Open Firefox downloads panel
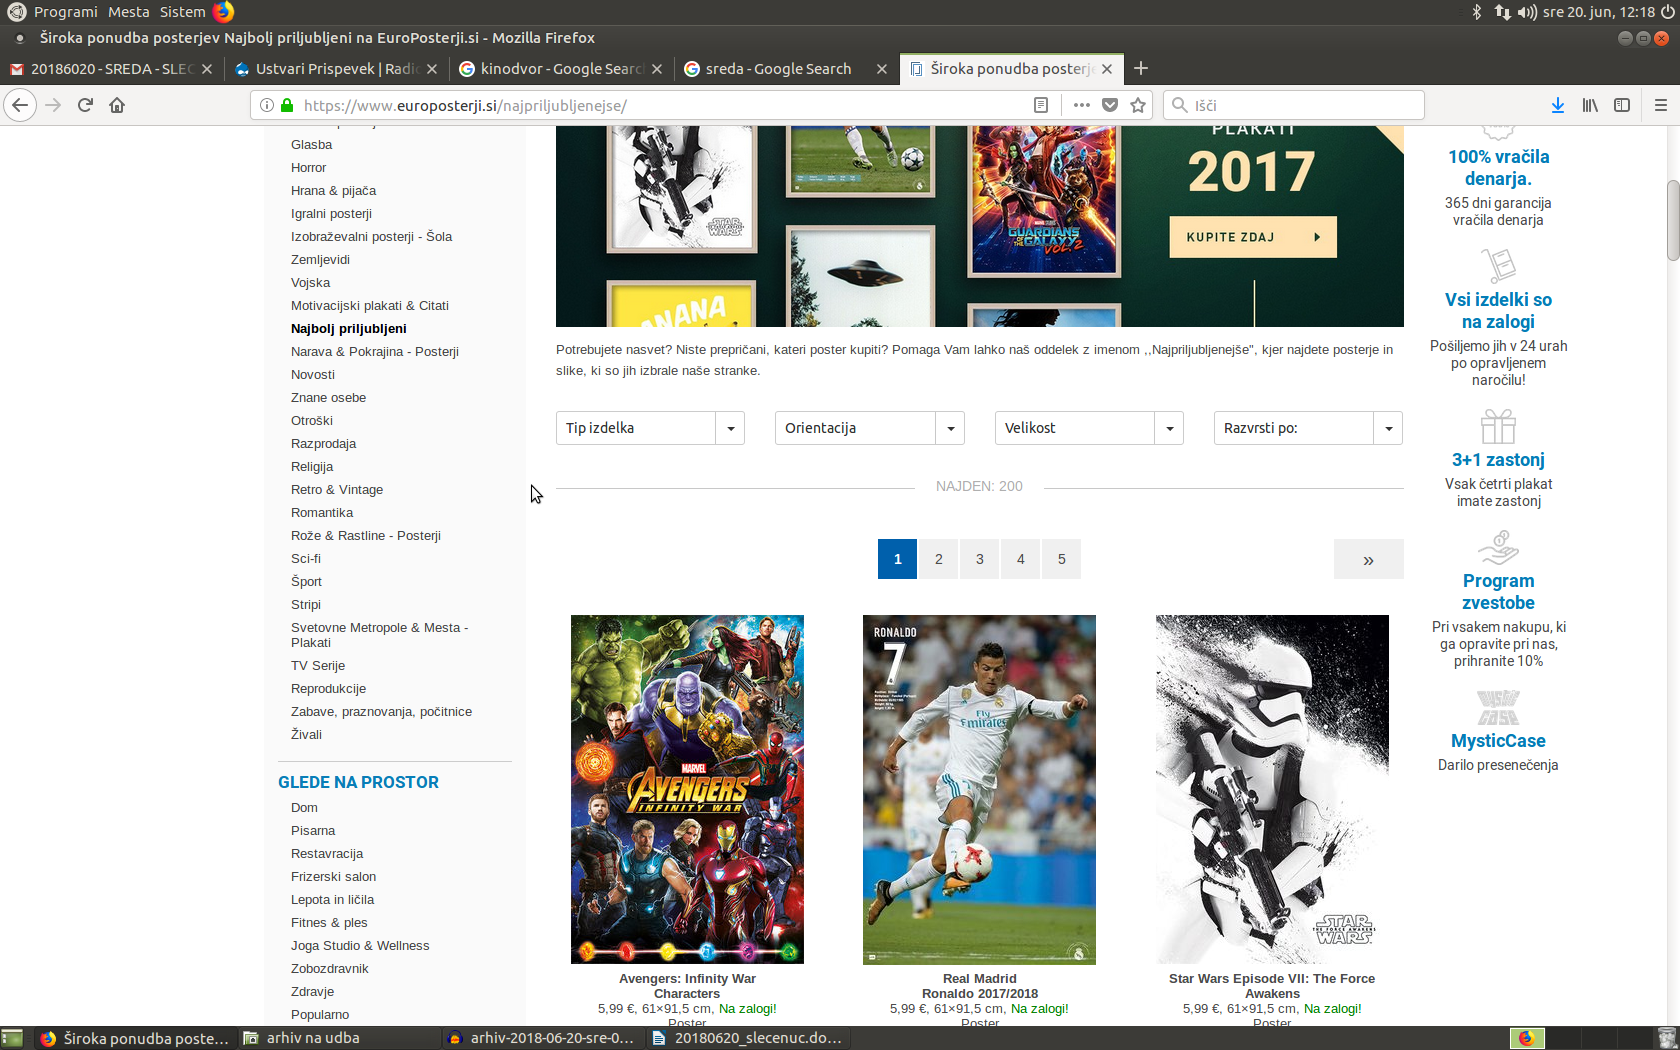Image resolution: width=1680 pixels, height=1050 pixels. [x=1557, y=105]
